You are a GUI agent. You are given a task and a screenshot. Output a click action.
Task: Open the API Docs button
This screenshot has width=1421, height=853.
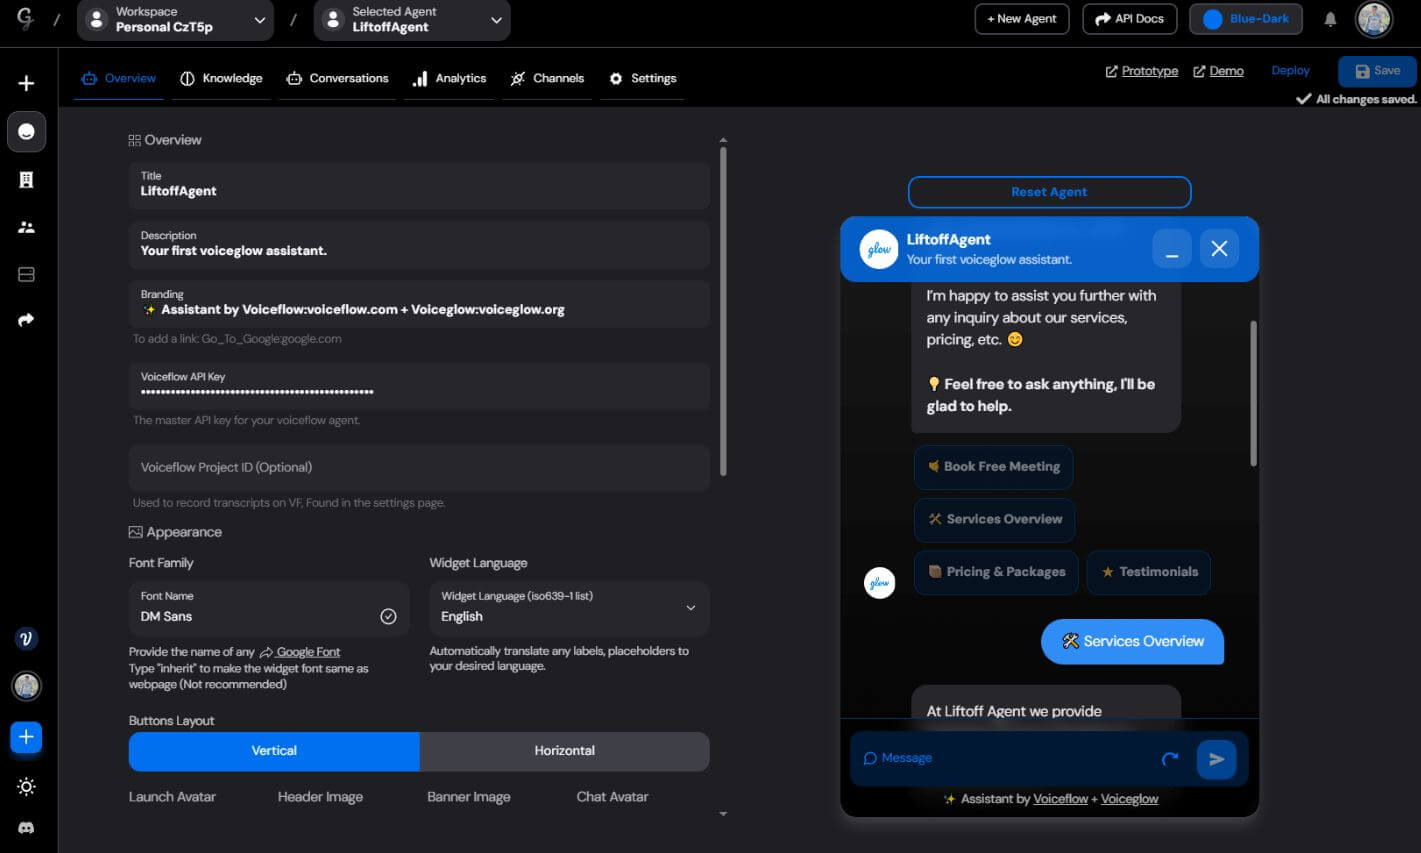pyautogui.click(x=1129, y=19)
